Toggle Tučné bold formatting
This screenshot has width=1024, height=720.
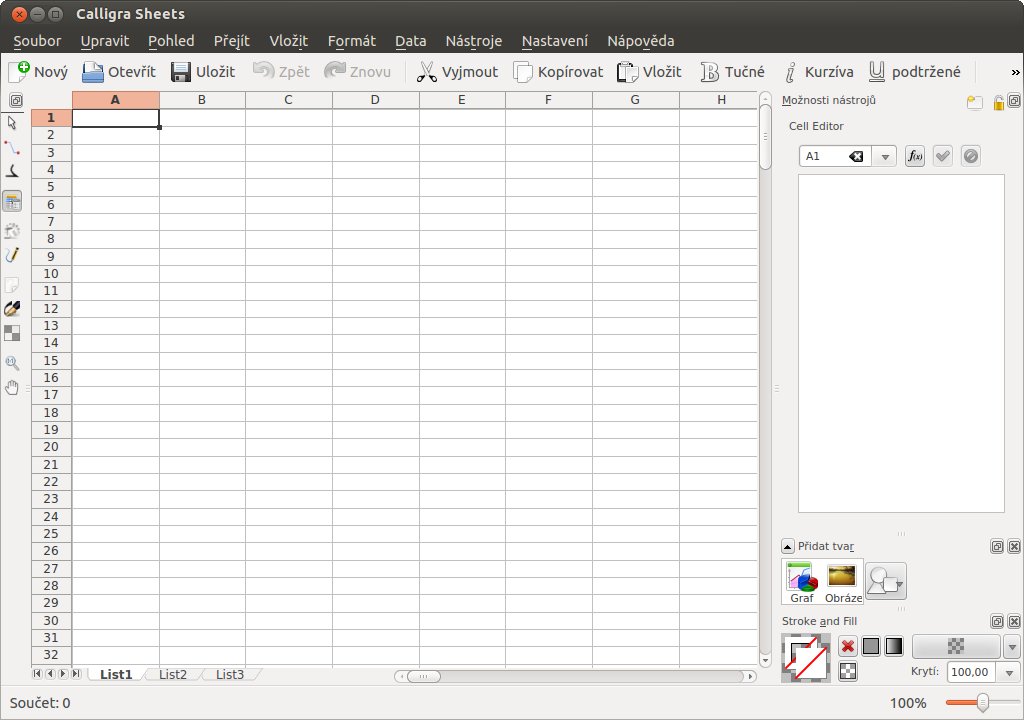(732, 72)
